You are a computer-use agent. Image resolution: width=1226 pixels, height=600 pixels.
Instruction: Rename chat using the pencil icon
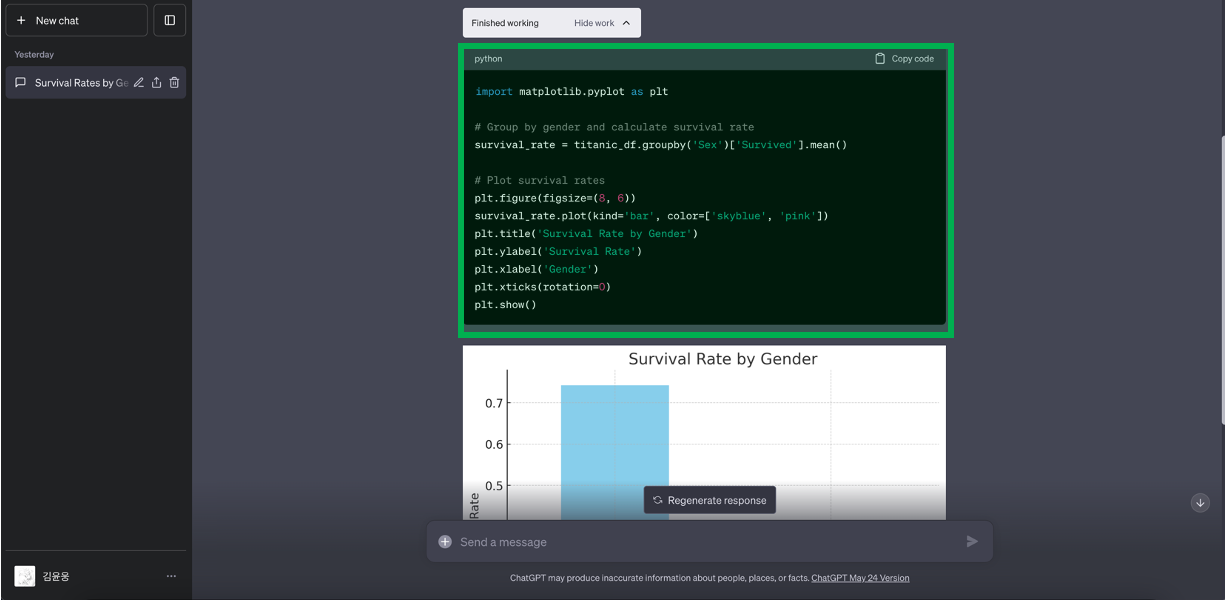pos(138,82)
